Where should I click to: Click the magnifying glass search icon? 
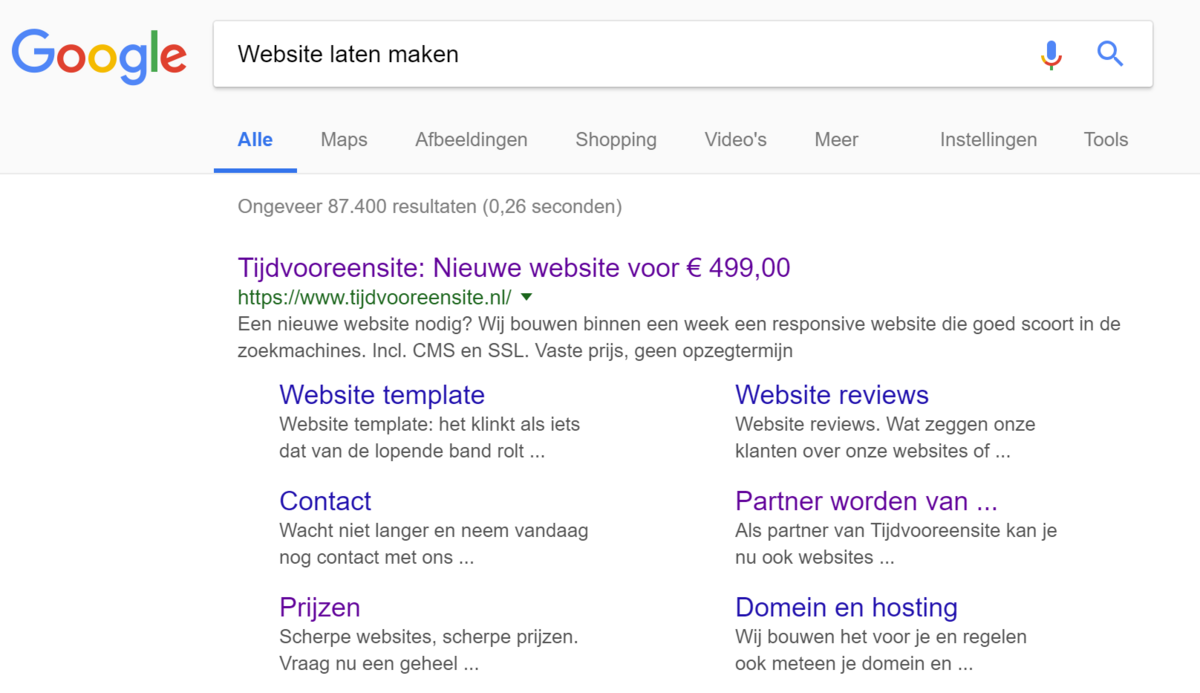pyautogui.click(x=1110, y=55)
